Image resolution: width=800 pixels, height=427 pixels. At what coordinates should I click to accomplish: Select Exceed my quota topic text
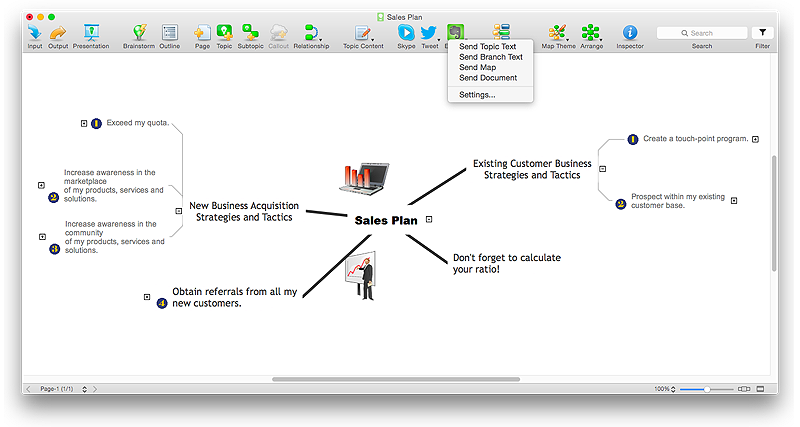(x=138, y=123)
